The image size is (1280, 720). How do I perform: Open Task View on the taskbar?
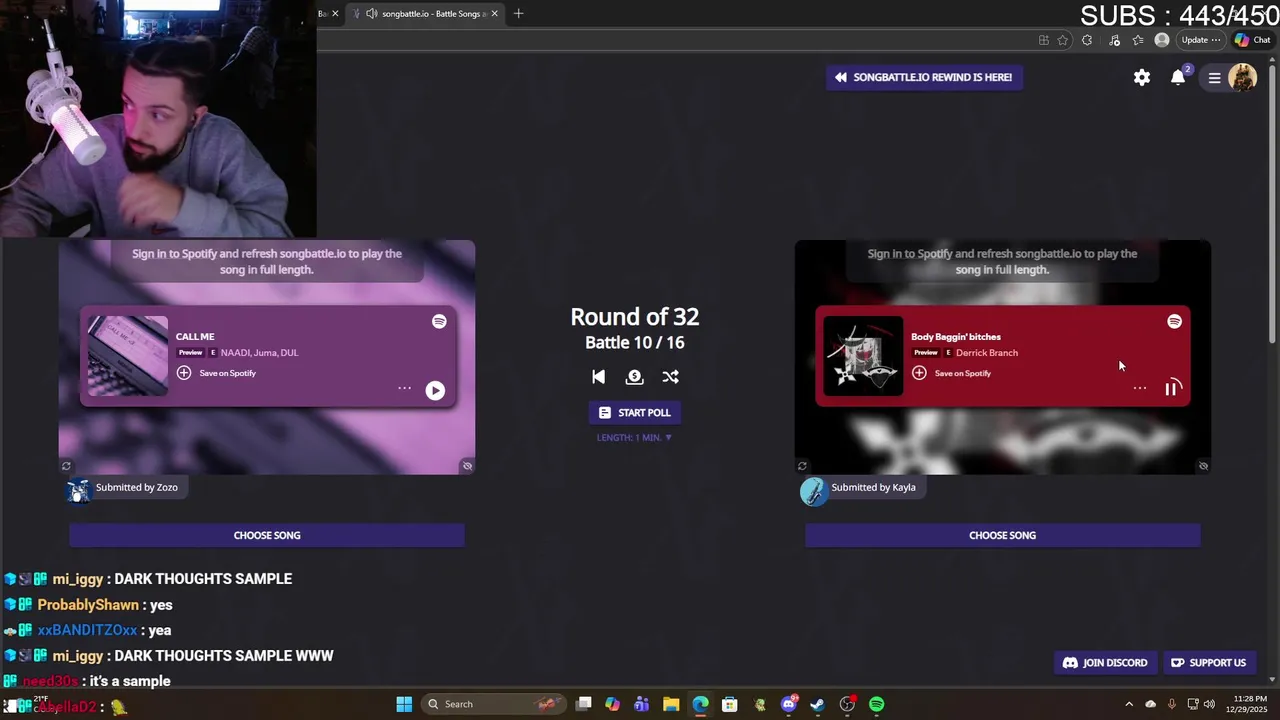pyautogui.click(x=584, y=704)
